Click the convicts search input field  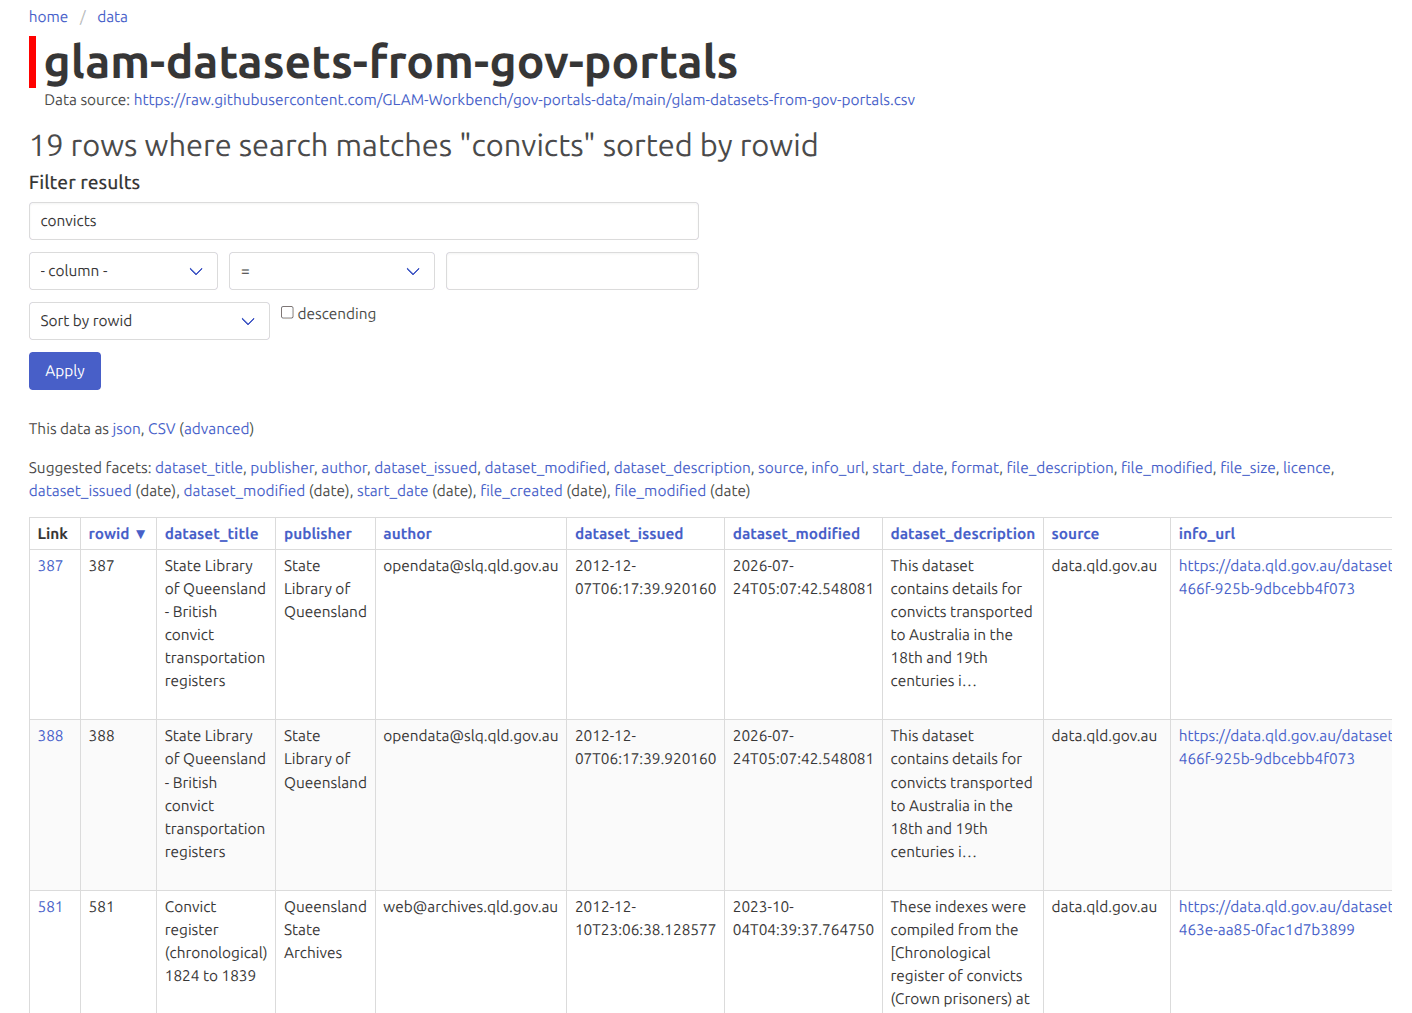(x=363, y=221)
